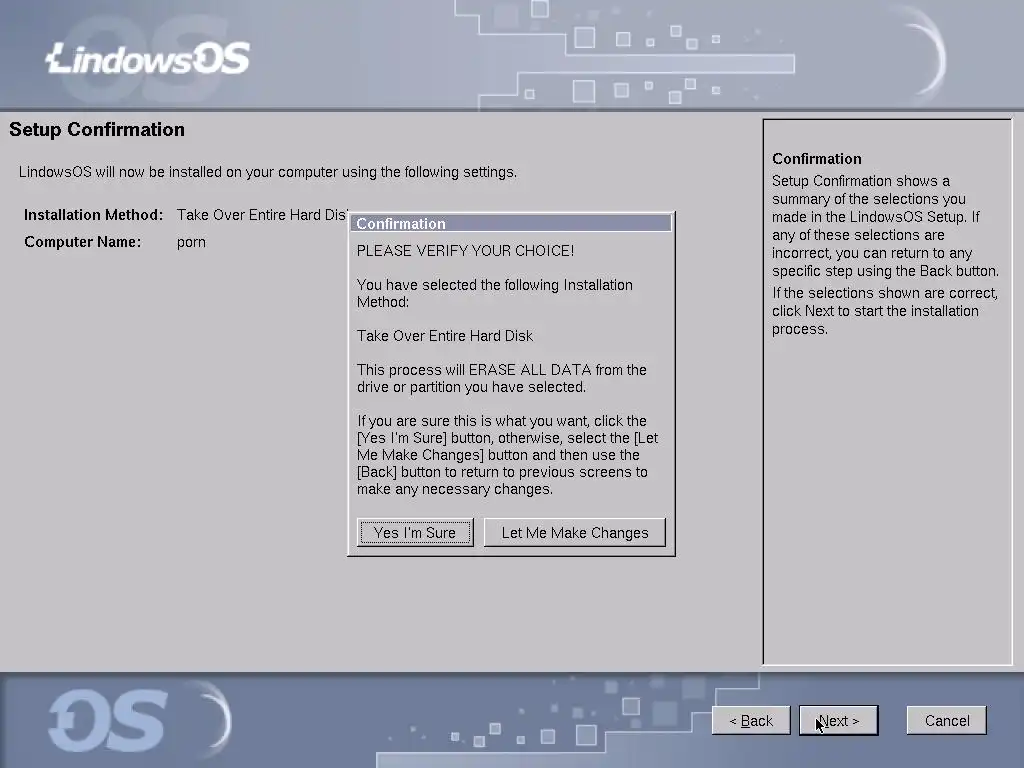Click the 'ERASE ALL DATA' warning sentence
Viewport: 1024px width, 768px height.
(502, 378)
